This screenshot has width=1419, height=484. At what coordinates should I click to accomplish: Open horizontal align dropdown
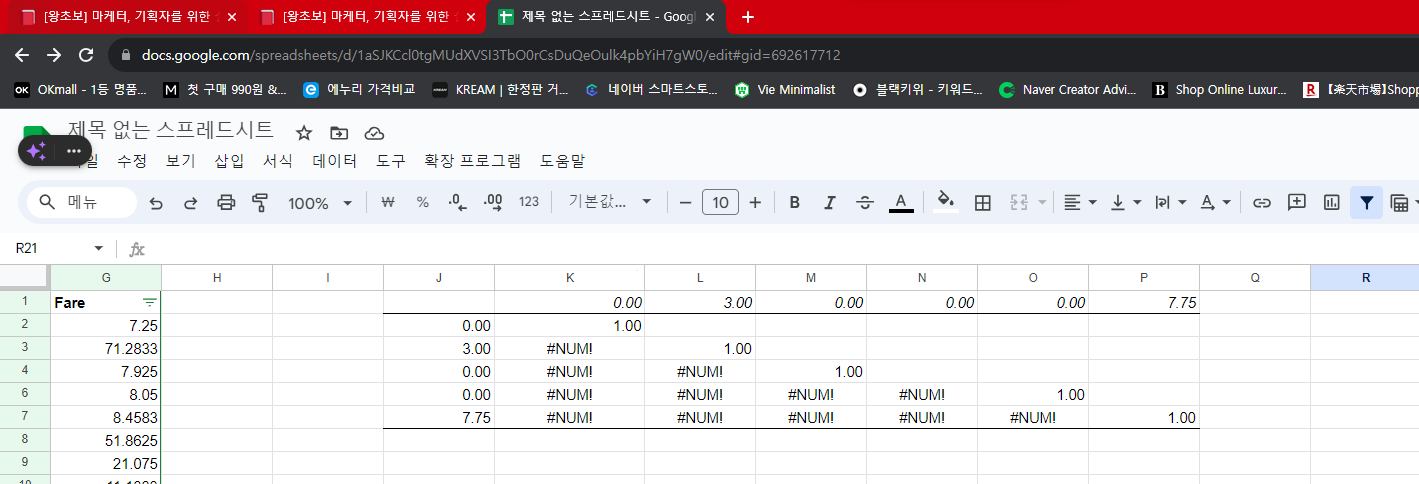[x=1079, y=202]
